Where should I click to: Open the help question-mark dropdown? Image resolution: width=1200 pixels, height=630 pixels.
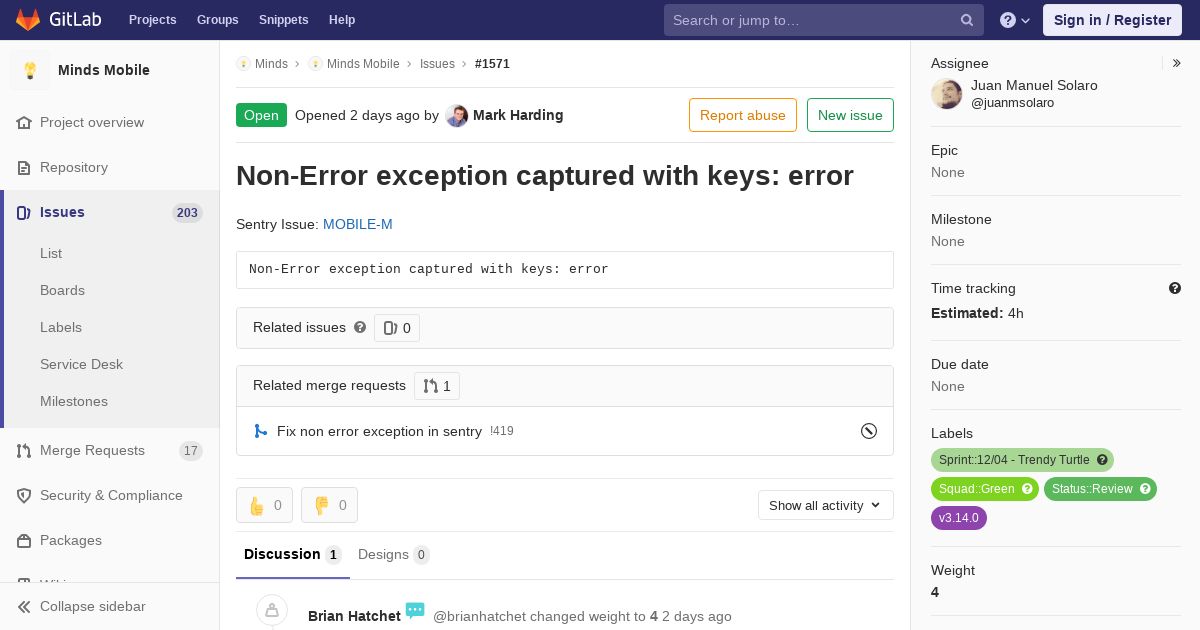pos(1015,20)
